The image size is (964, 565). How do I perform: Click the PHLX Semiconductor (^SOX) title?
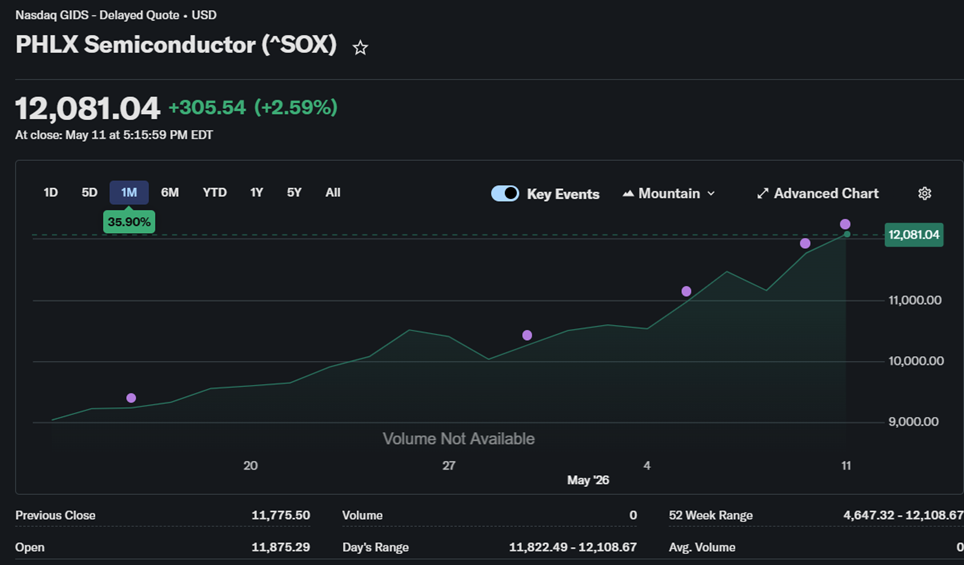[x=176, y=45]
